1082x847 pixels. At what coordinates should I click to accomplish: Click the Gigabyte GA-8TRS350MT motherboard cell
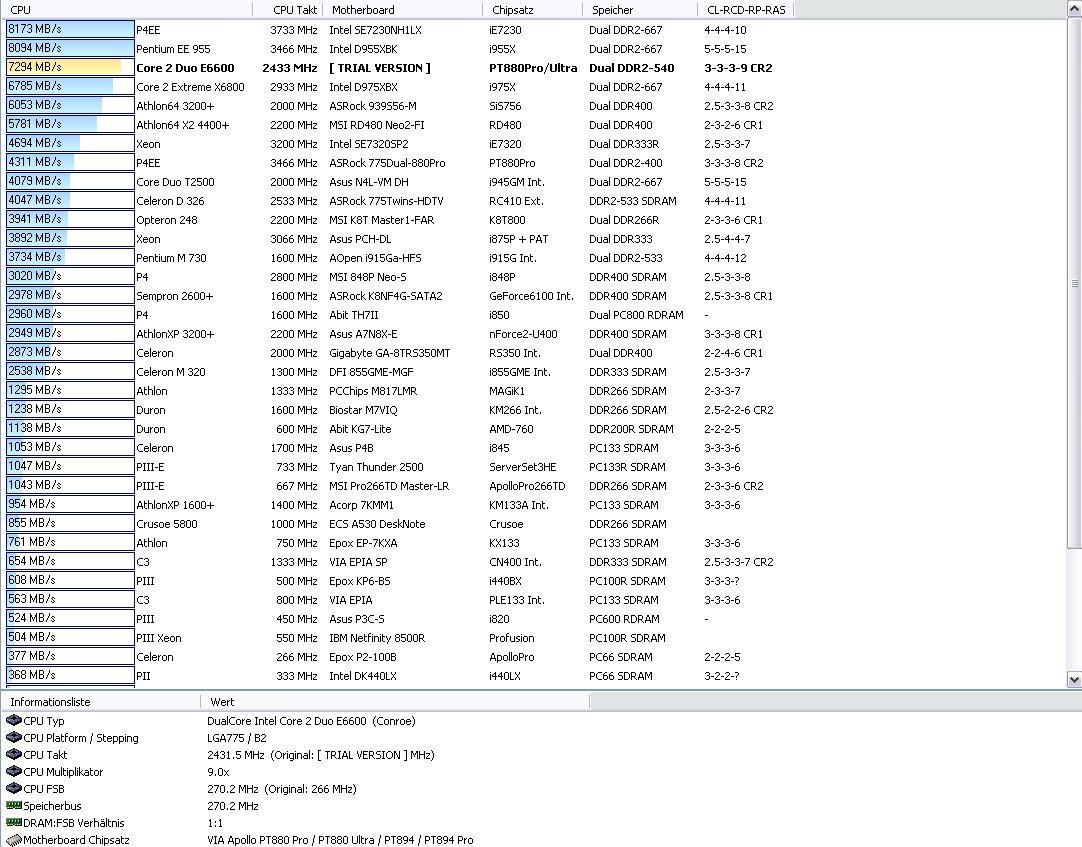(x=390, y=353)
